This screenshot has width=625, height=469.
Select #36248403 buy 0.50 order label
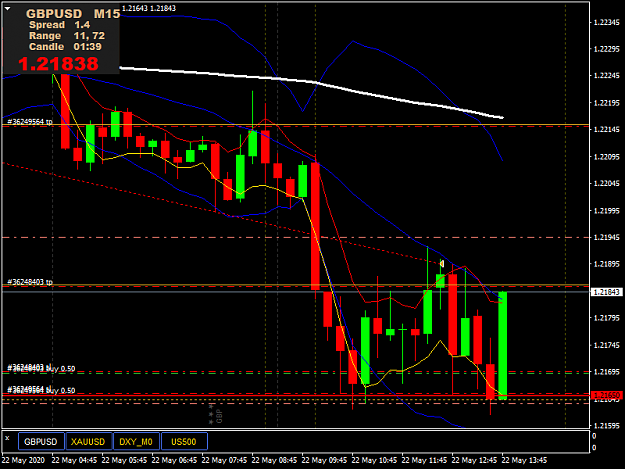[41, 368]
